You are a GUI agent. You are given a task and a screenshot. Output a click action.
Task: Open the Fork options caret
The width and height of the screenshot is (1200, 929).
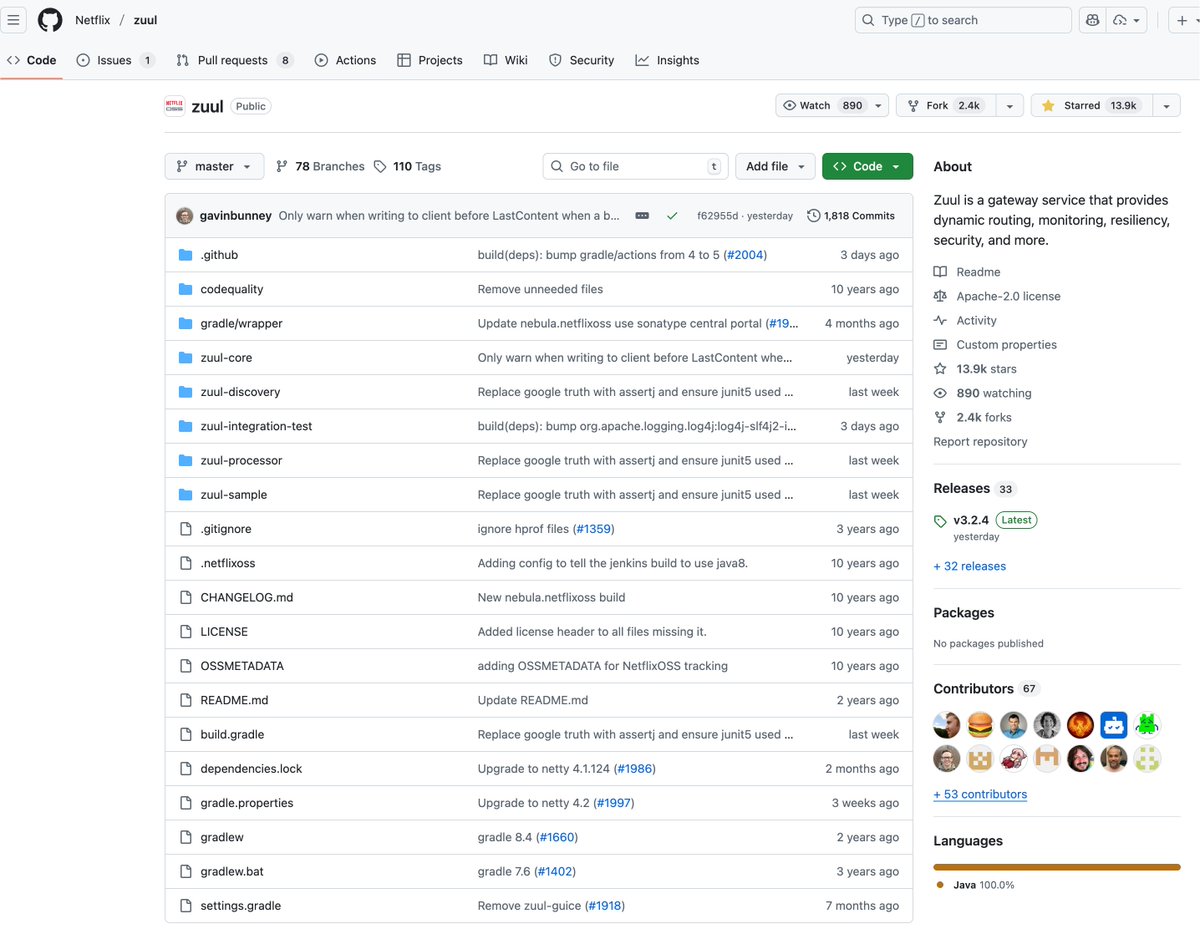tap(1009, 106)
